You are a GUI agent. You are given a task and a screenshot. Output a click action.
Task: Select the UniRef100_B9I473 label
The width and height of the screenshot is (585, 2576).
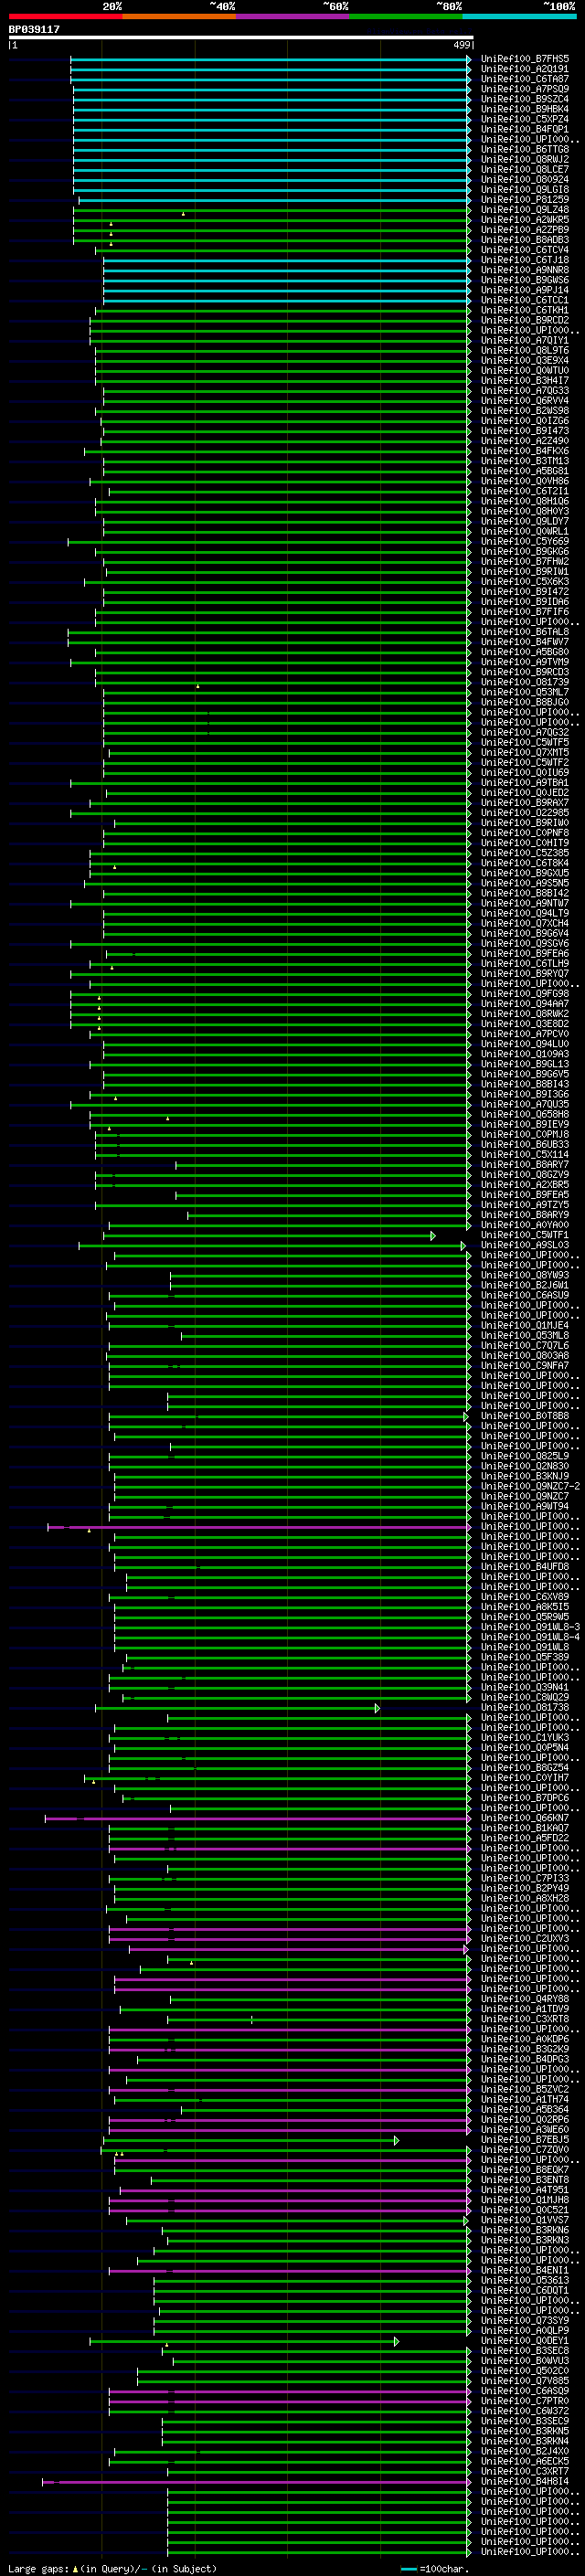pos(525,431)
